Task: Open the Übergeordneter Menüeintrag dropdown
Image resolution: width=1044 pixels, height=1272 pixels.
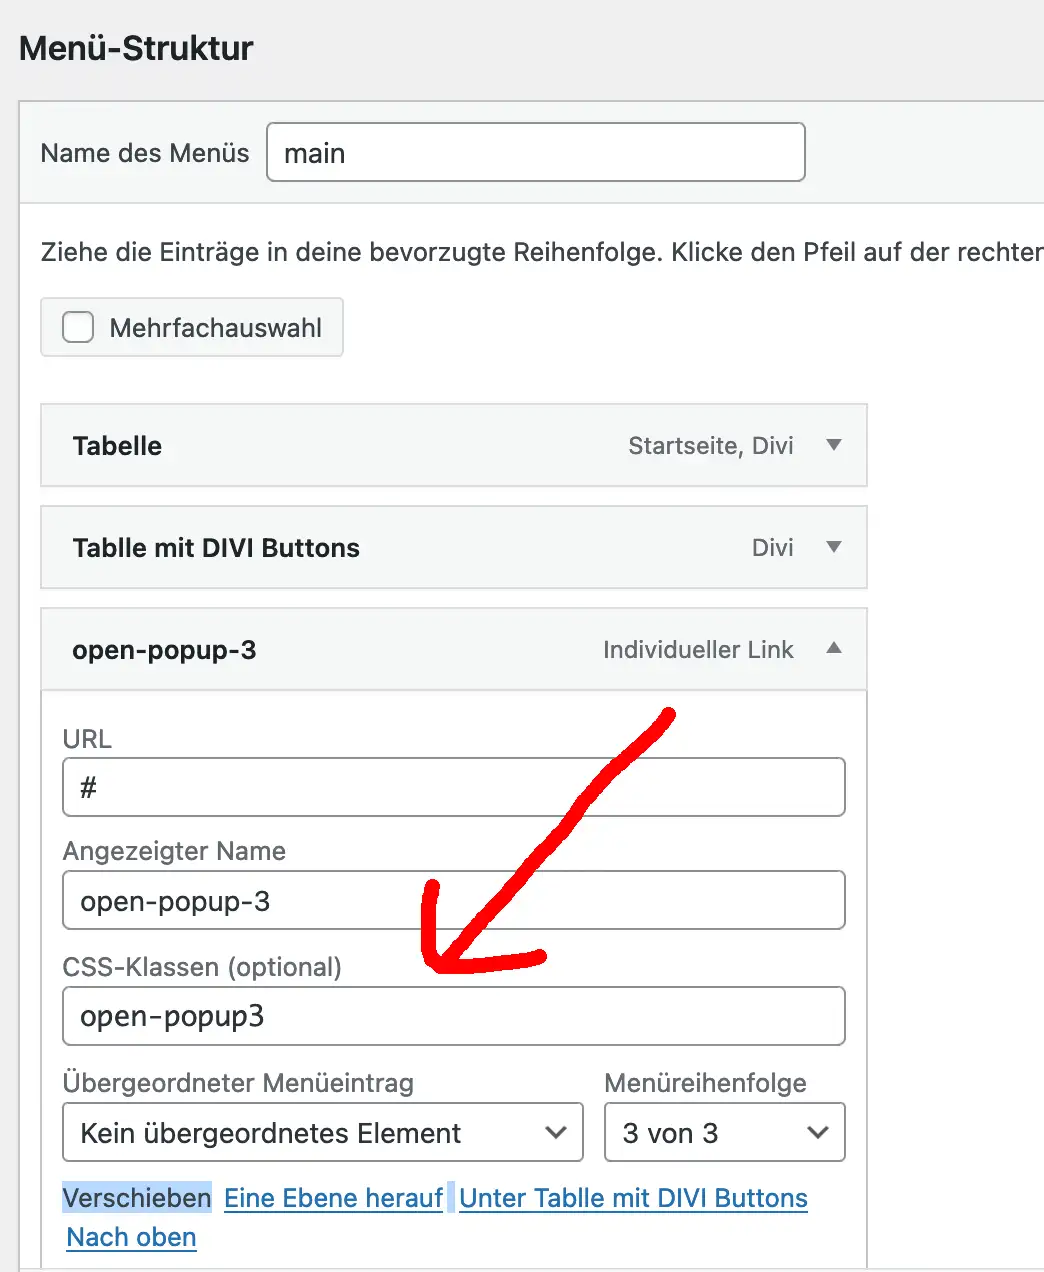Action: click(322, 1132)
